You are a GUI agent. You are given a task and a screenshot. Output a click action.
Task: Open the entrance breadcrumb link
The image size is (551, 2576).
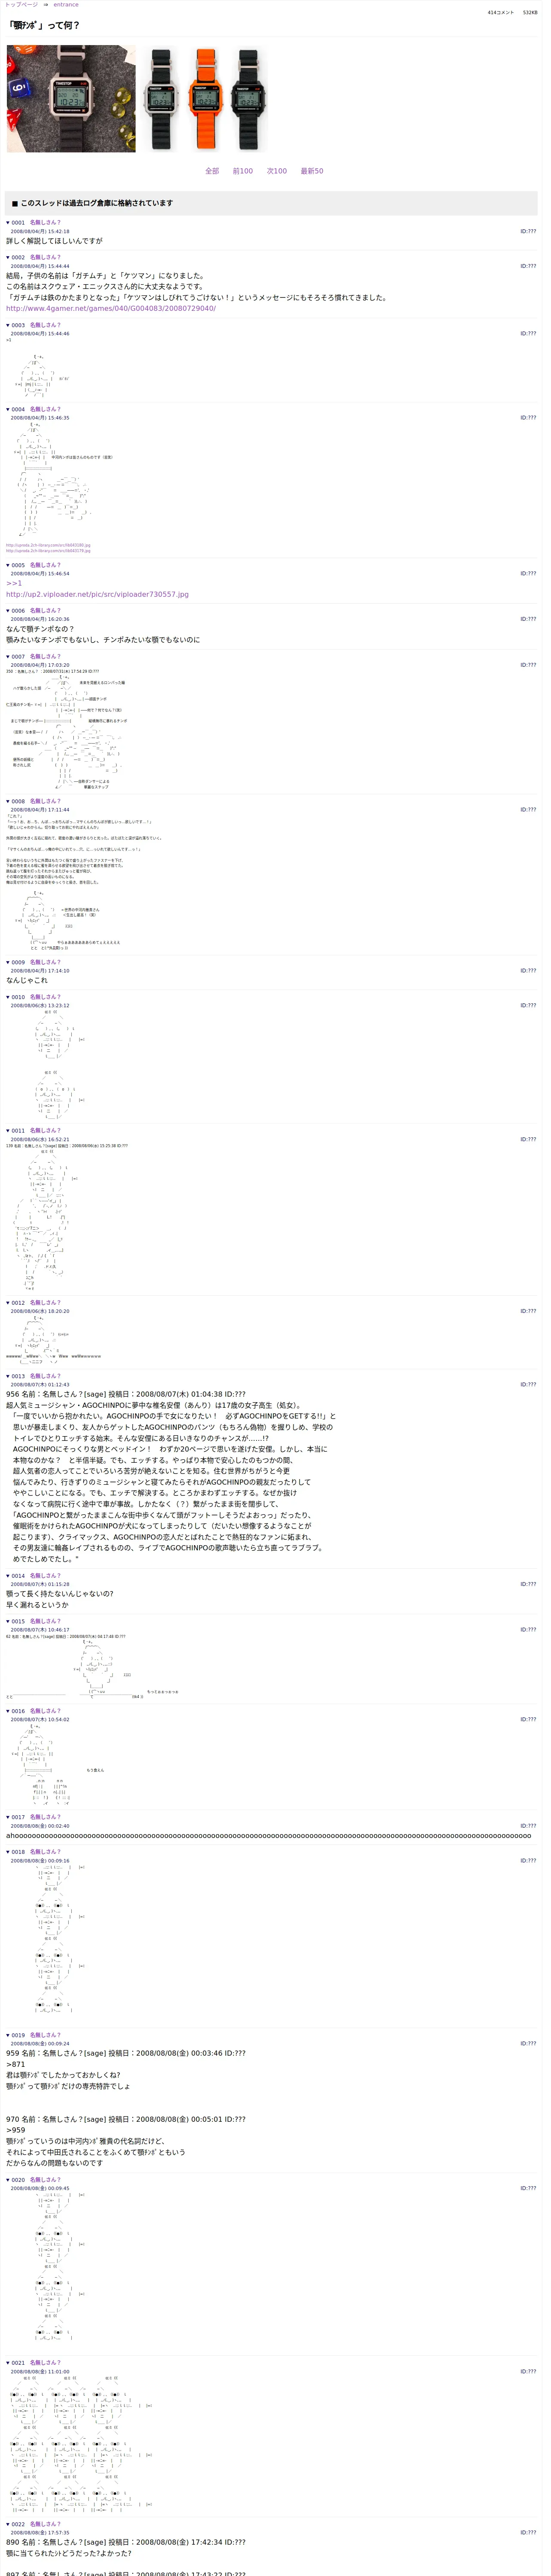(66, 5)
